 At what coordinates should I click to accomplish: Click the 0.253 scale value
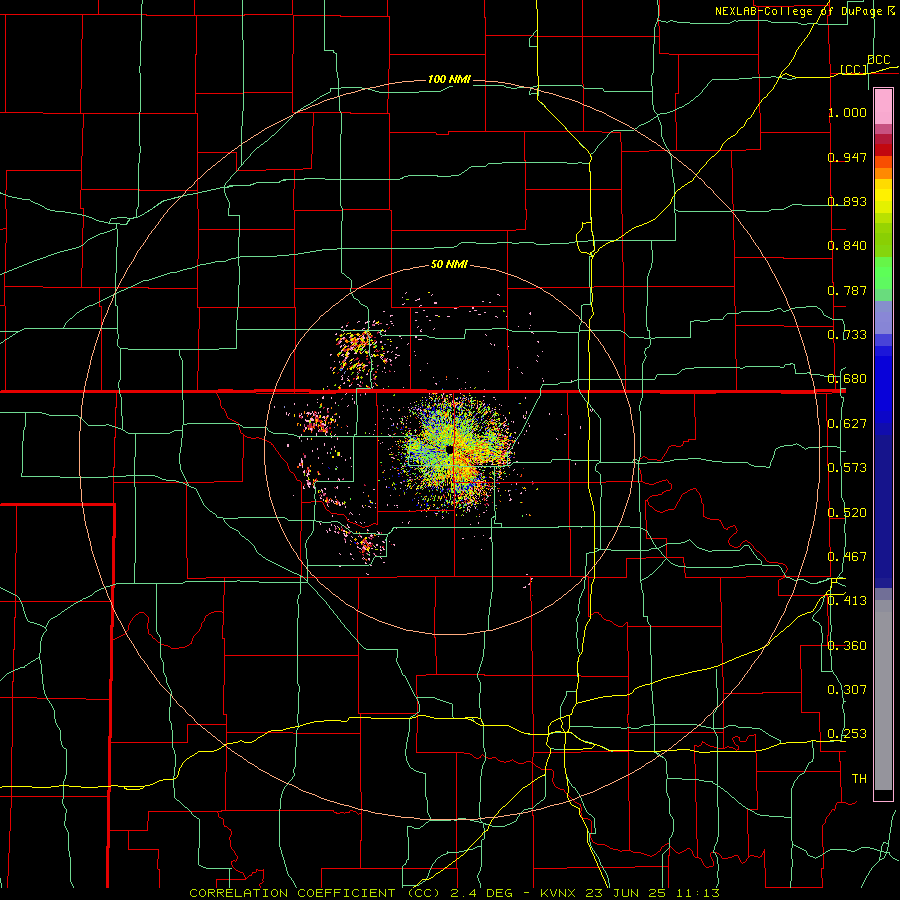coord(847,734)
